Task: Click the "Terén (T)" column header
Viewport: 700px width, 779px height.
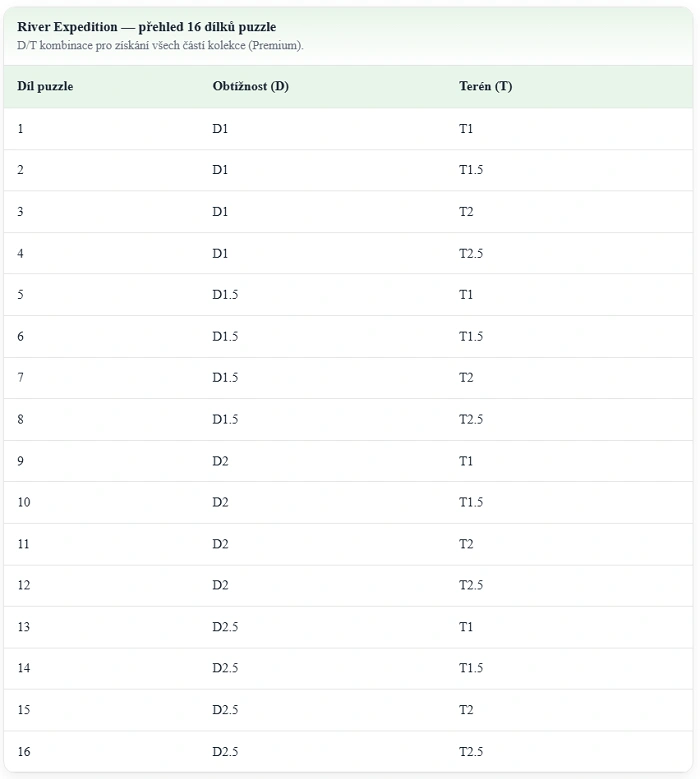Action: point(485,86)
